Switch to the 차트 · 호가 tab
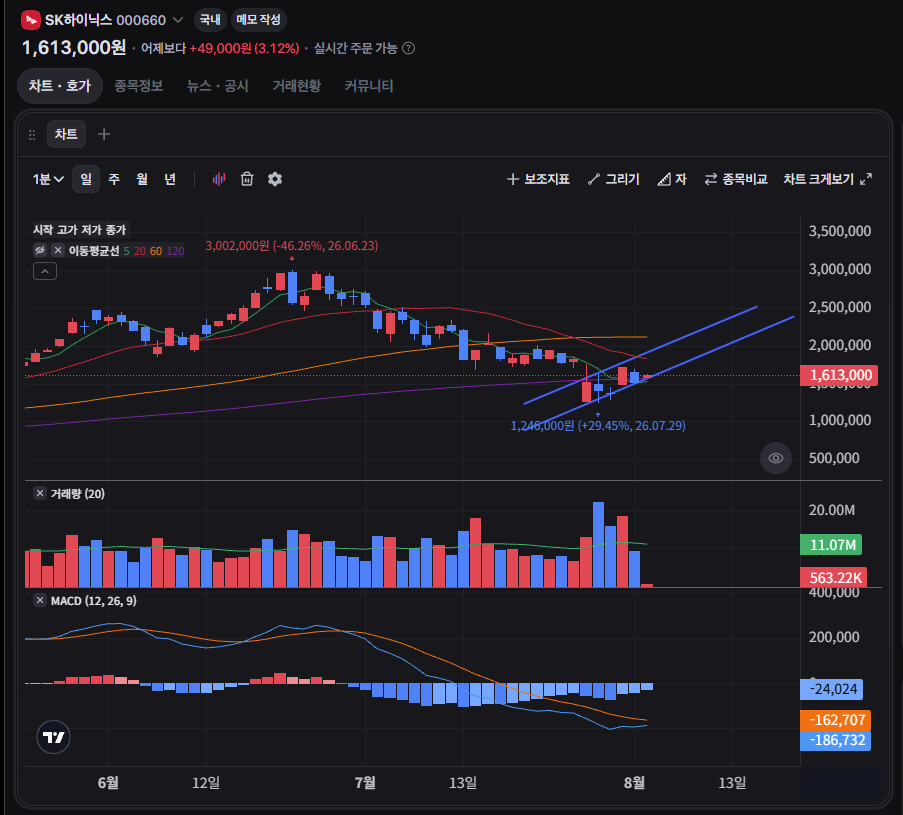The width and height of the screenshot is (903, 815). click(60, 86)
